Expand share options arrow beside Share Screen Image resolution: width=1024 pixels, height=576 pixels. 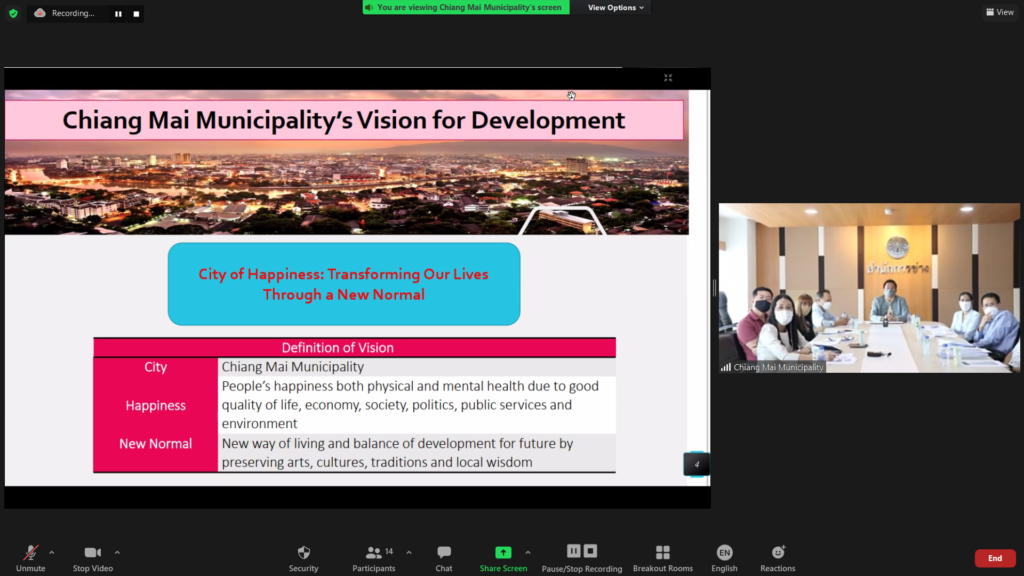click(x=528, y=552)
